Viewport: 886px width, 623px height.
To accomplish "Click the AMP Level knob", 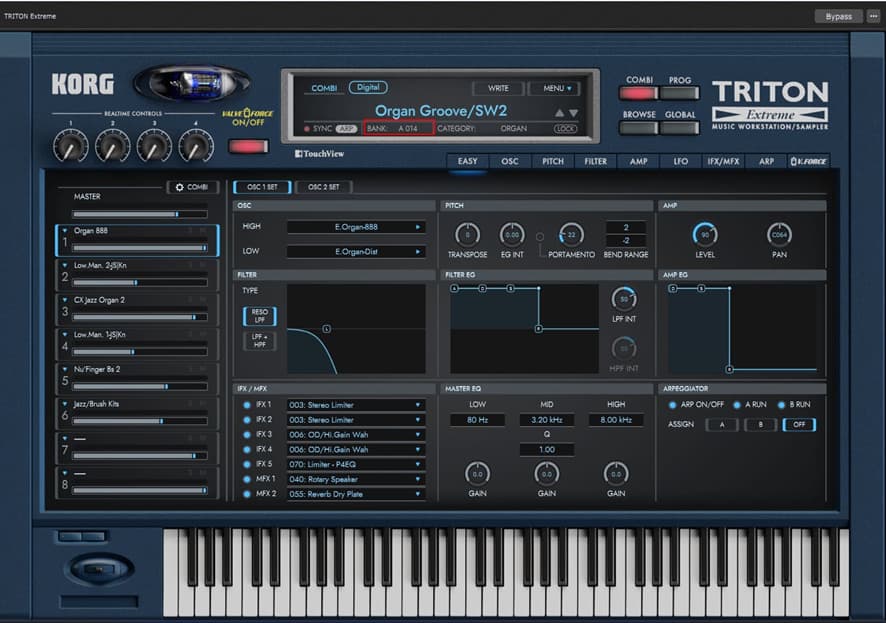I will point(705,234).
